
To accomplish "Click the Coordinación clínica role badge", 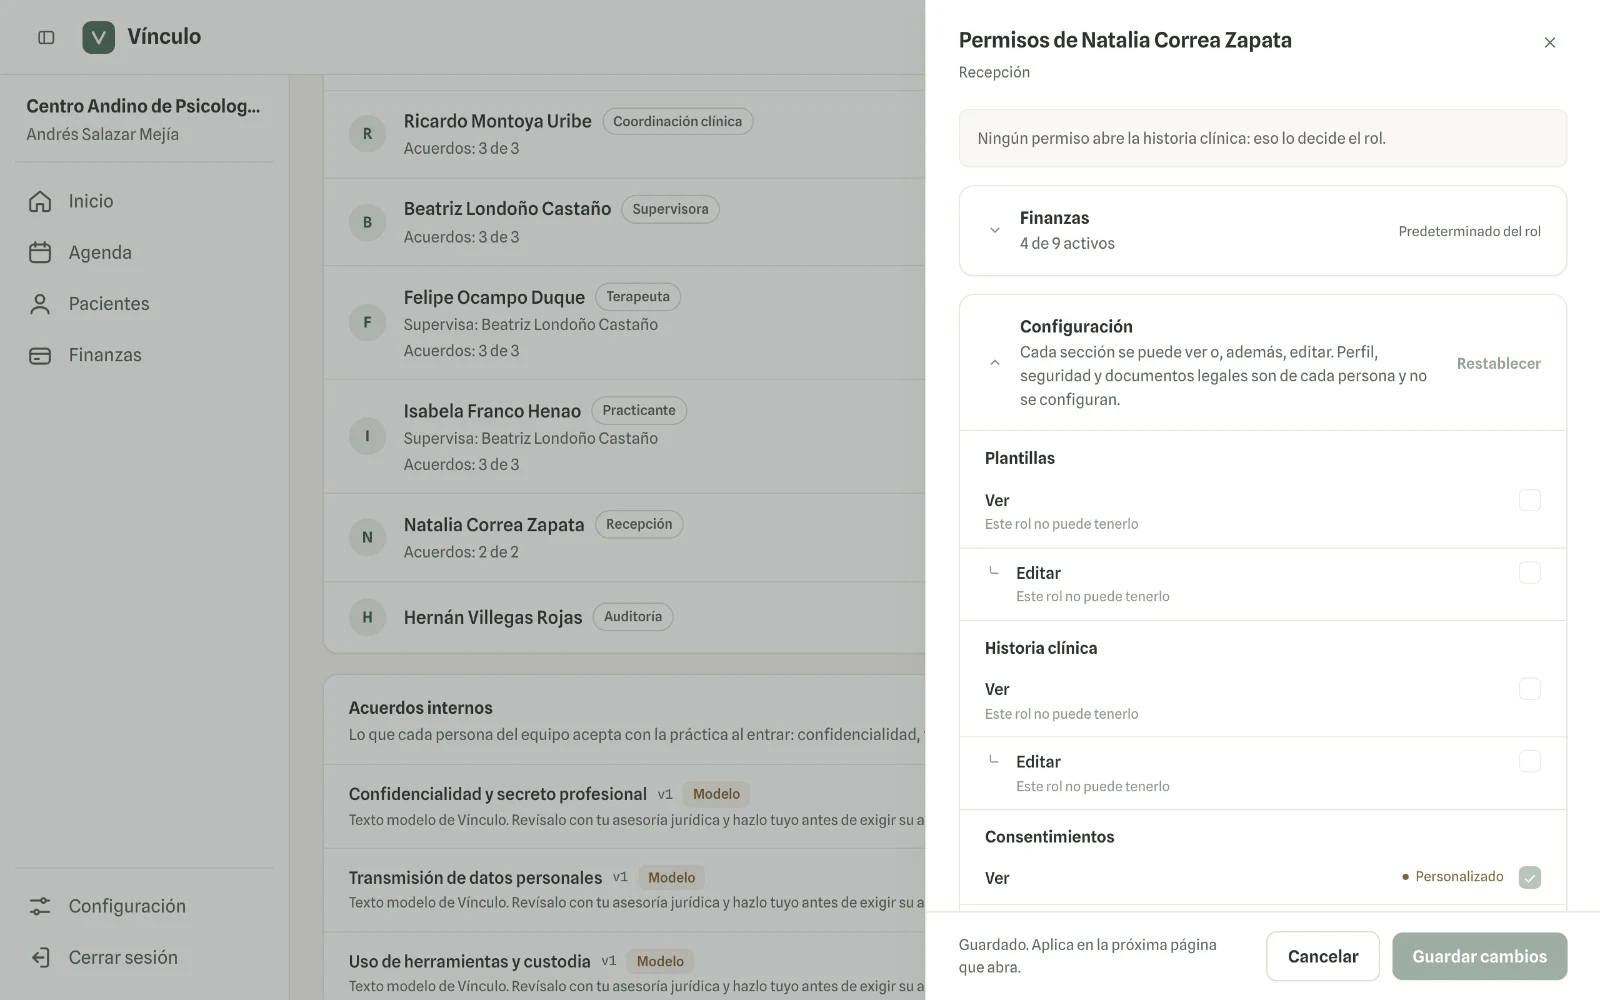I will [x=678, y=121].
